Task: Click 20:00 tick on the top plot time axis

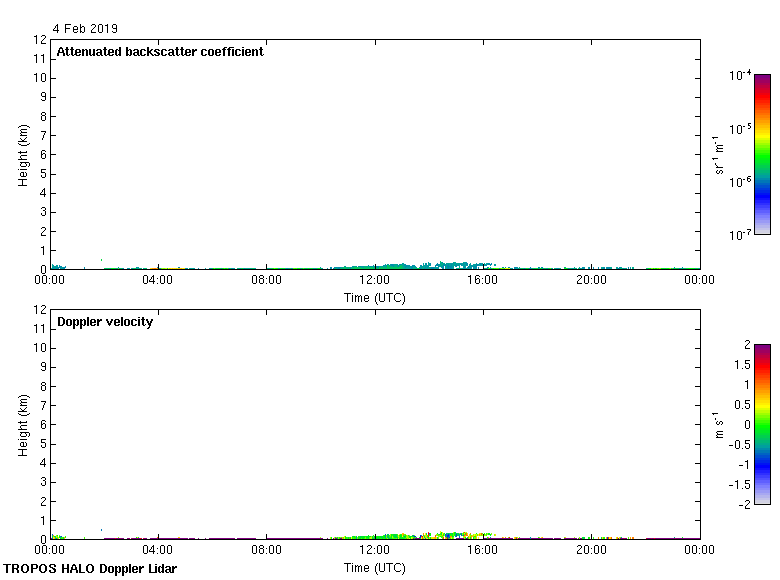Action: click(x=591, y=281)
